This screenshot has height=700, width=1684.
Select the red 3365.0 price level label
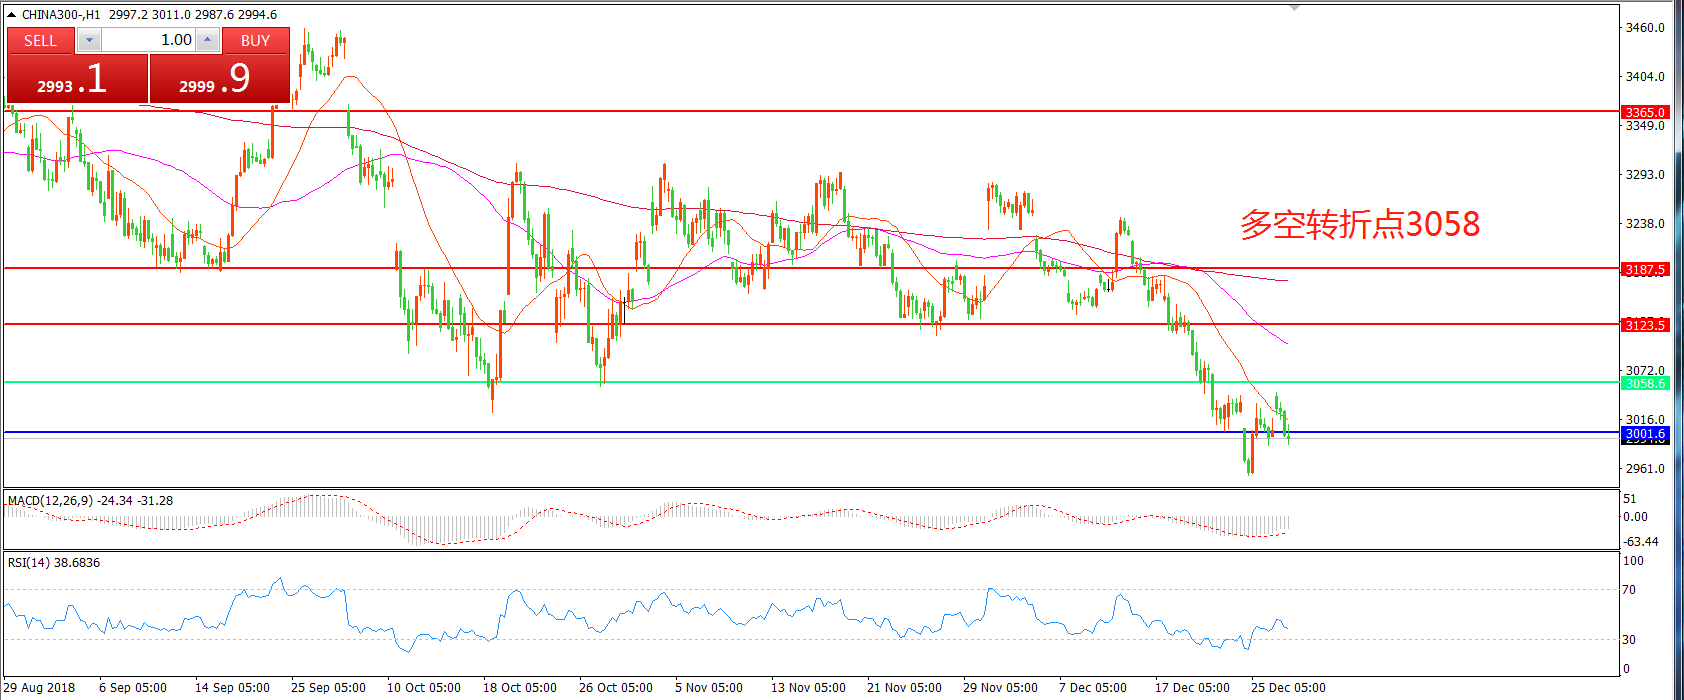[x=1645, y=113]
